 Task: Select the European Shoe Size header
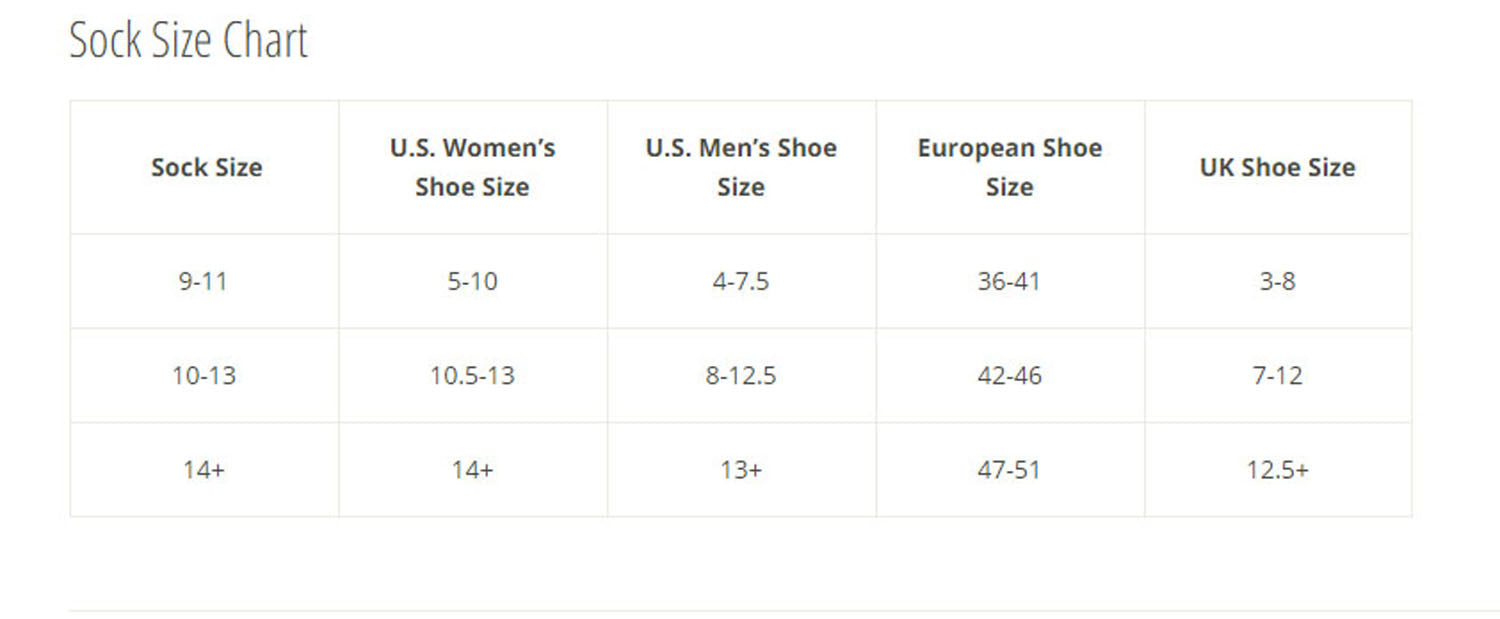(x=1009, y=167)
